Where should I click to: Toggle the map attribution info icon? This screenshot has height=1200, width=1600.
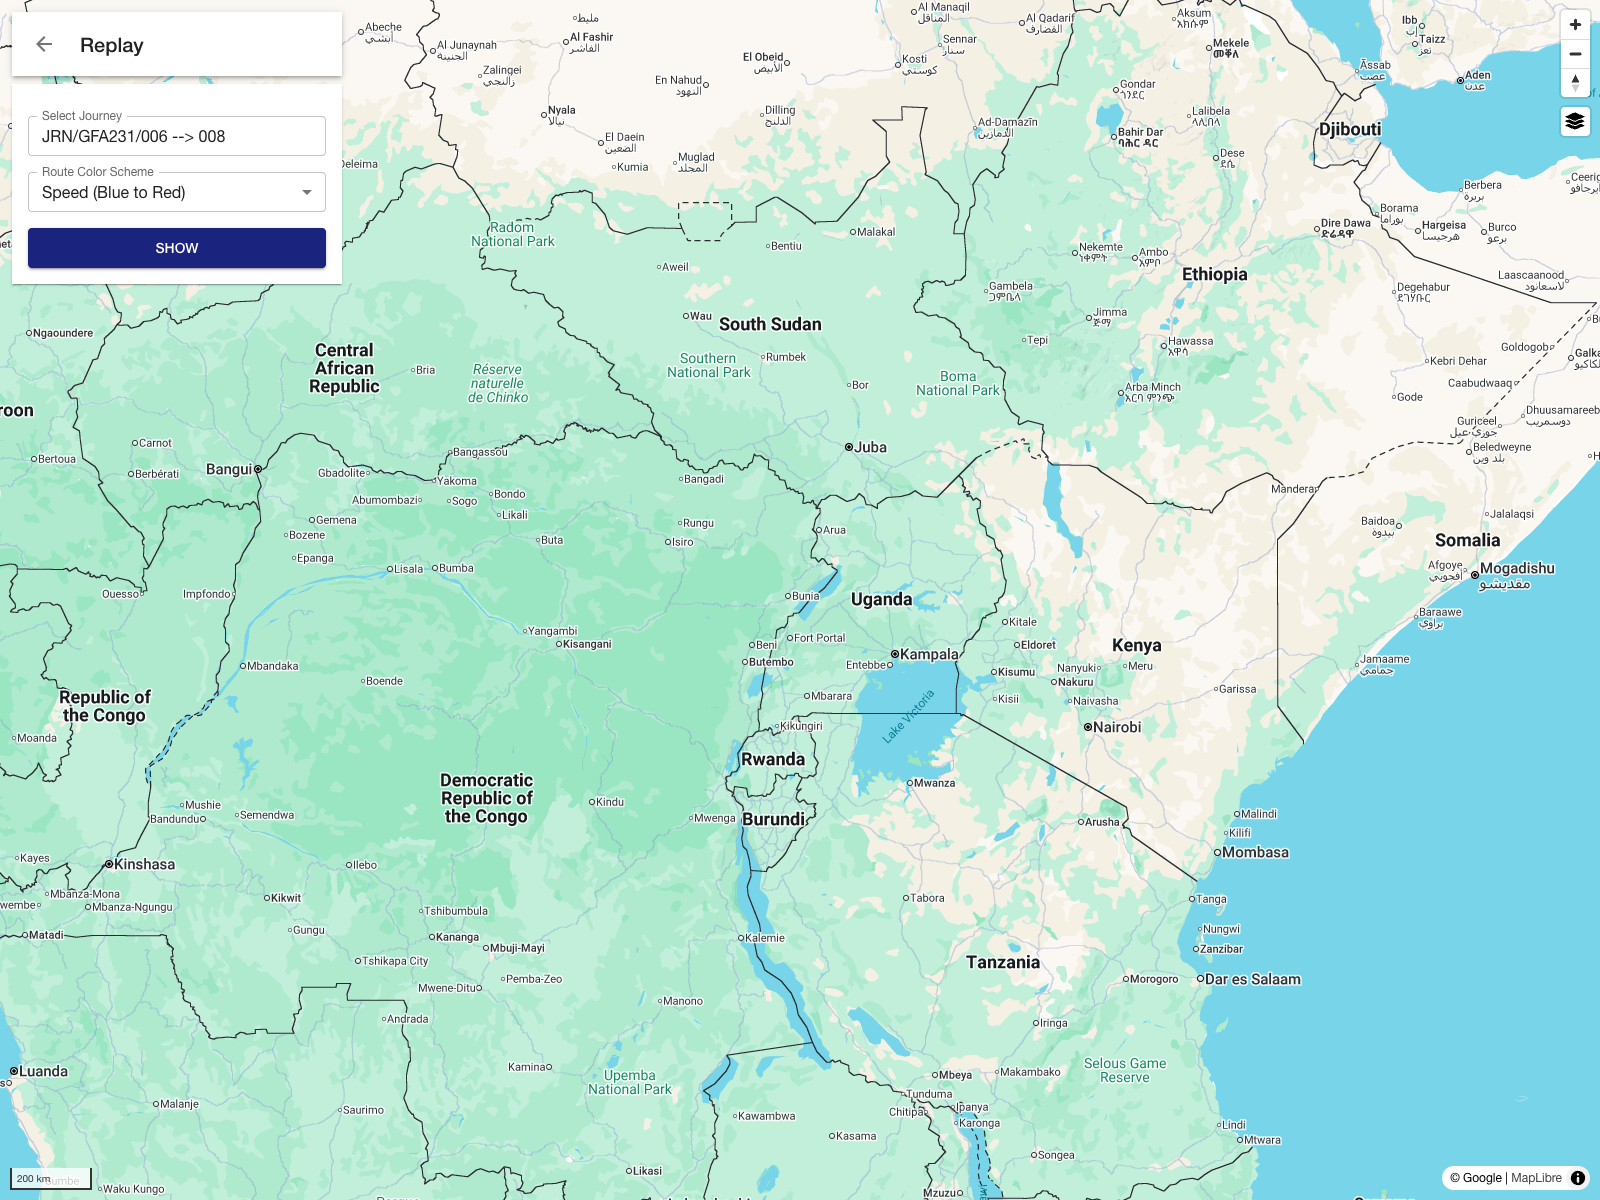point(1578,1177)
